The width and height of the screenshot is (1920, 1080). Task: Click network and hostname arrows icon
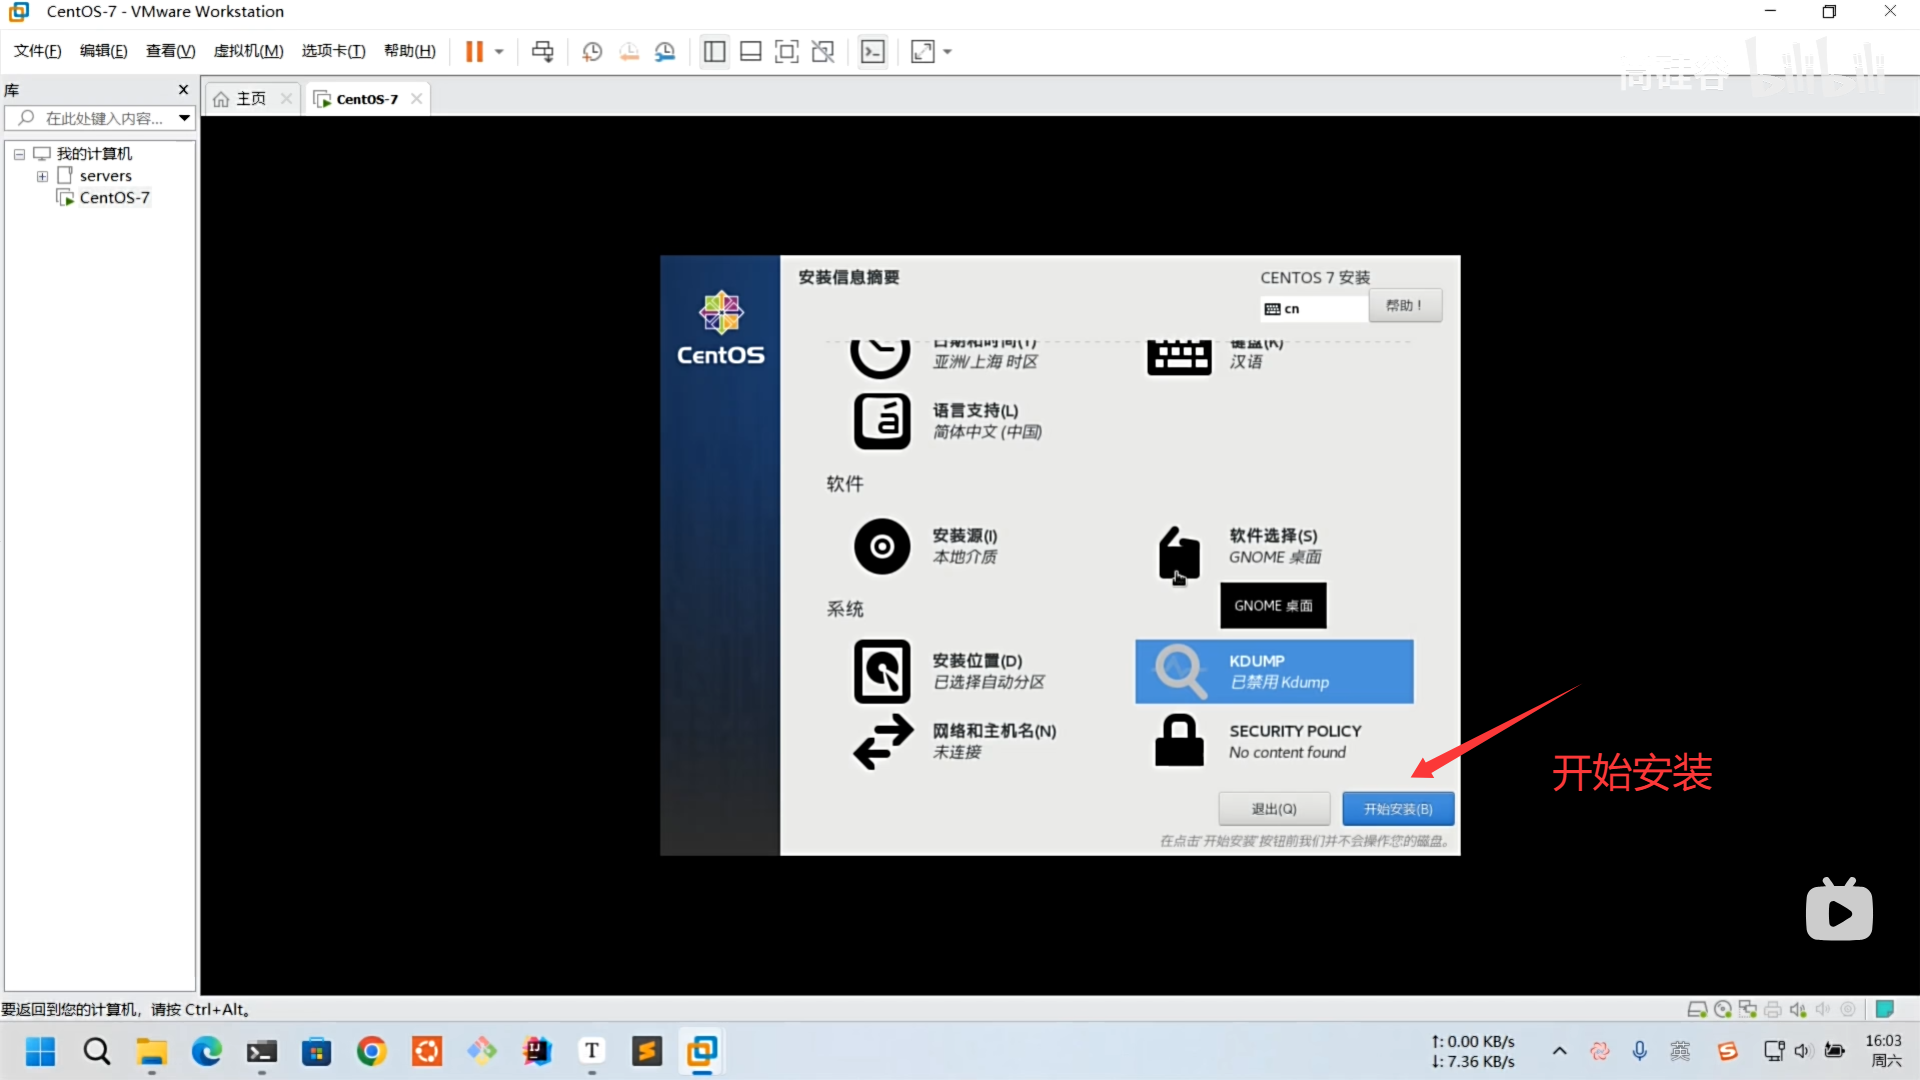[x=882, y=741]
